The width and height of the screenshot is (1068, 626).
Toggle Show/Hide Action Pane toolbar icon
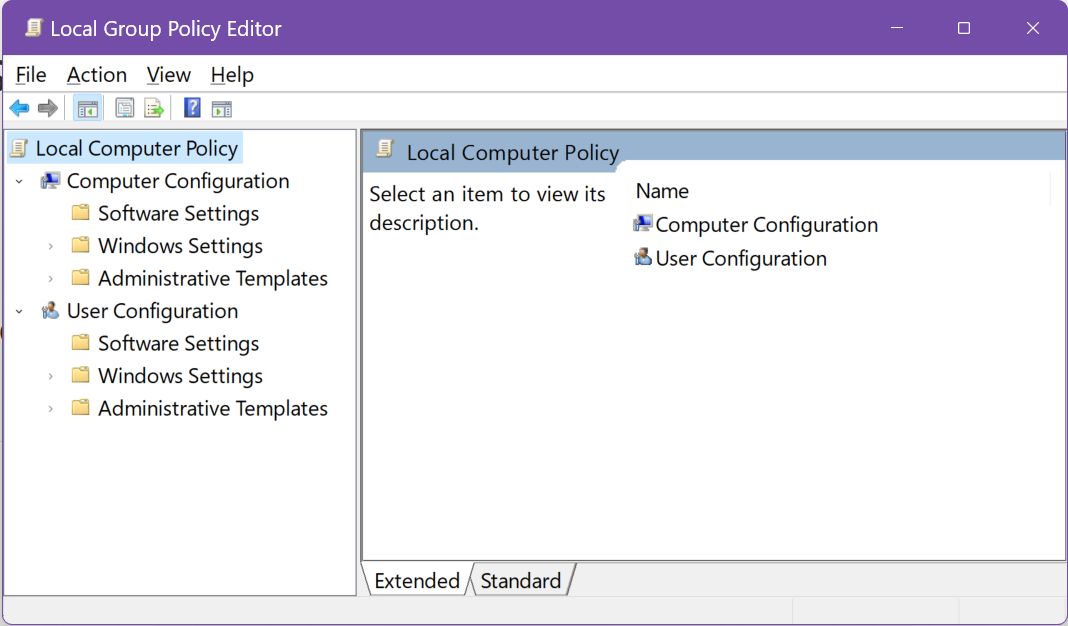pos(222,108)
